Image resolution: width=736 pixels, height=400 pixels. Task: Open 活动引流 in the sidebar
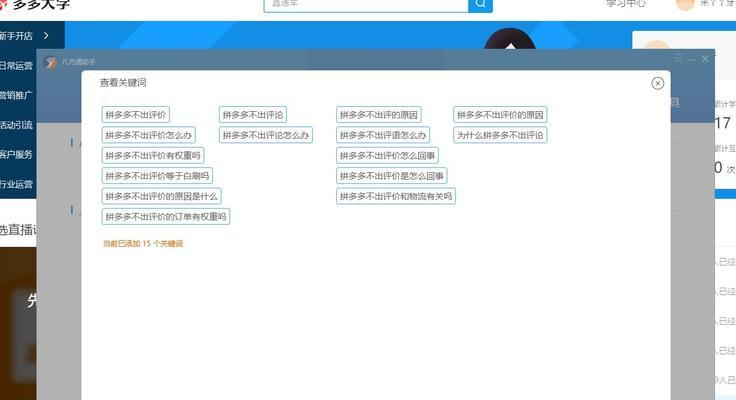click(16, 125)
